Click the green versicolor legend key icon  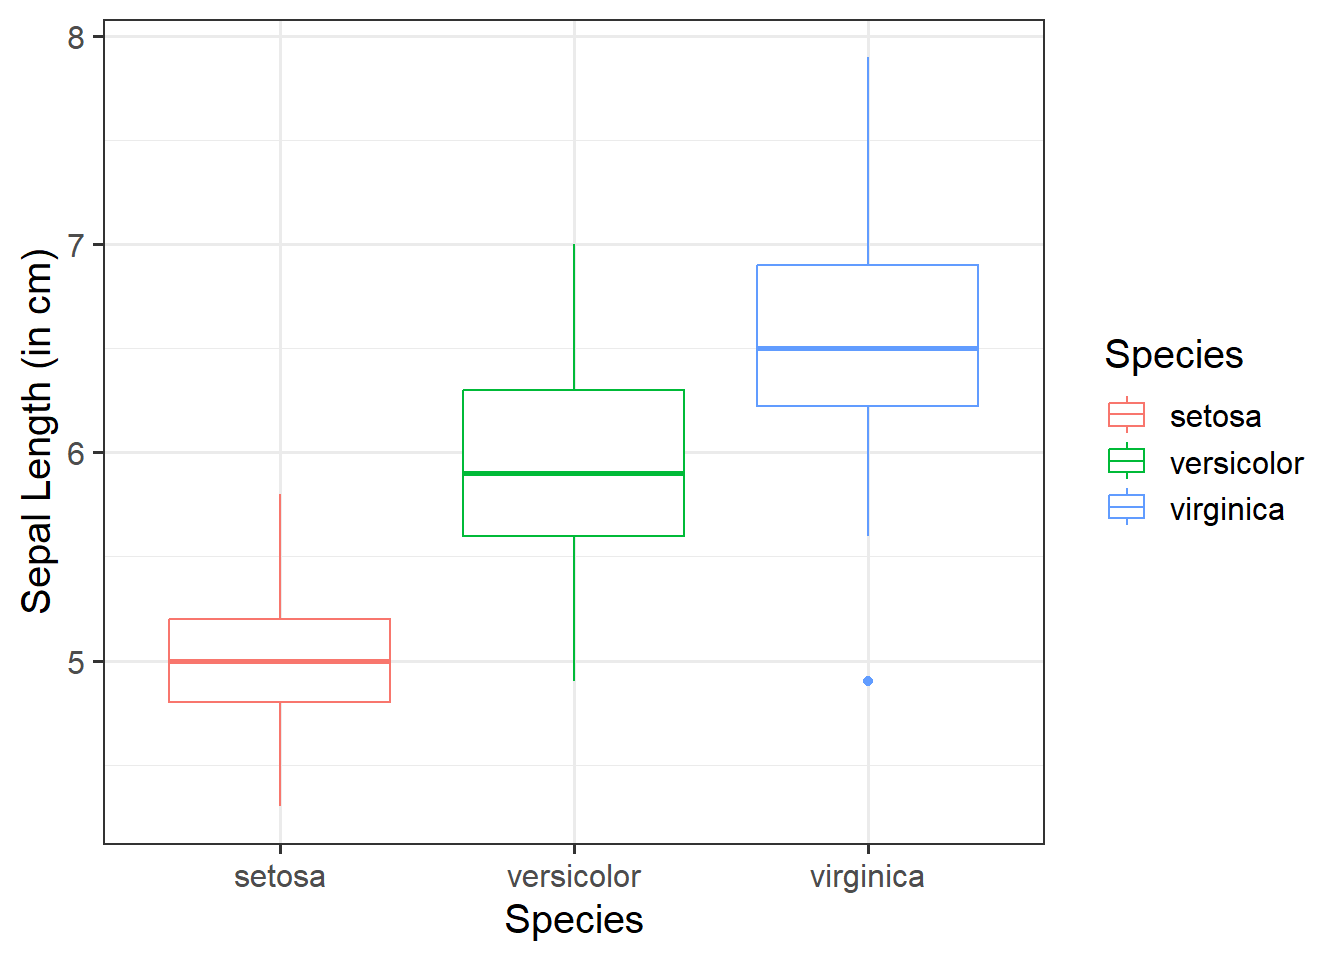pos(1126,462)
